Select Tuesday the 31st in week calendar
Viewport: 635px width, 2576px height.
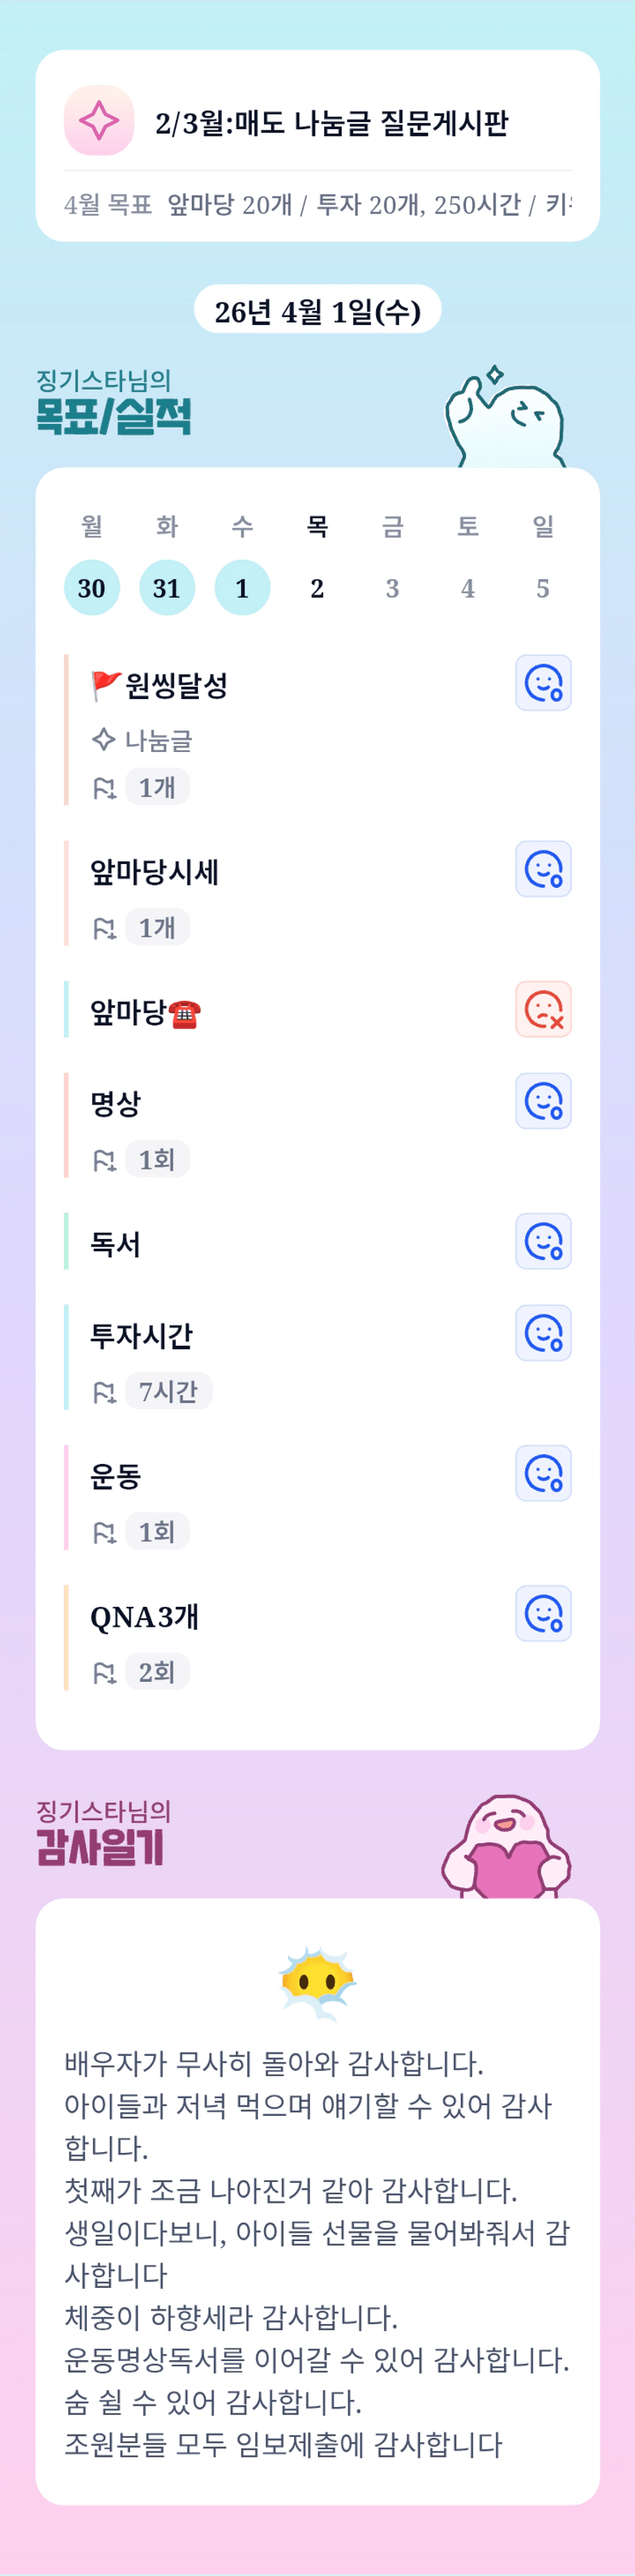pyautogui.click(x=167, y=588)
